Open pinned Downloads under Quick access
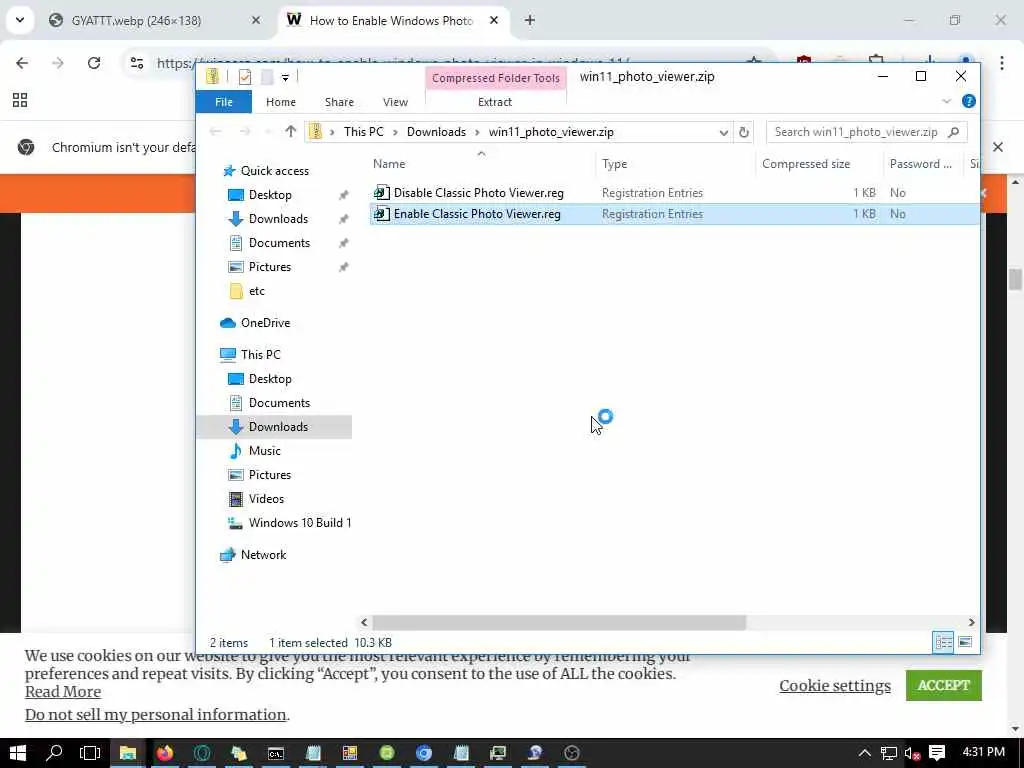1024x768 pixels. click(x=278, y=219)
